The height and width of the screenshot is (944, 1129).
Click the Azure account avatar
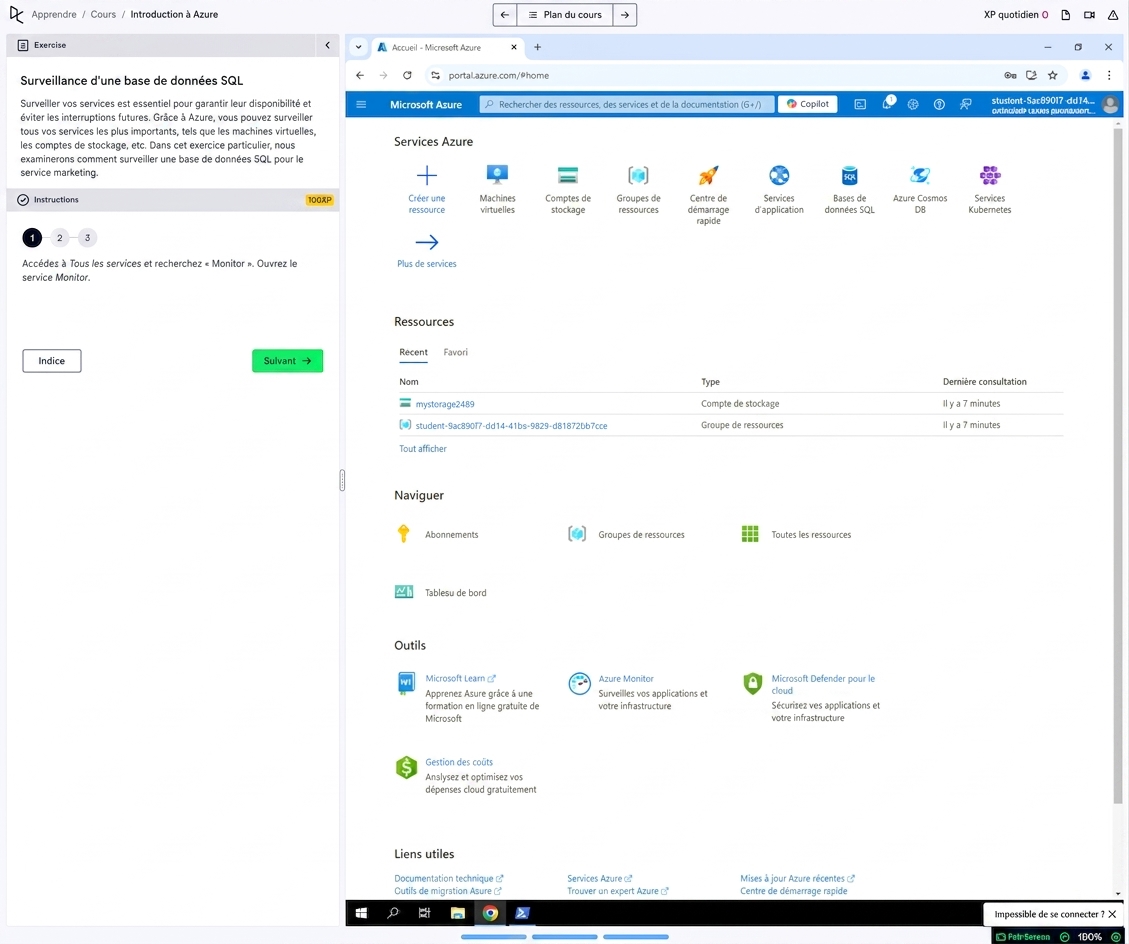coord(1110,104)
